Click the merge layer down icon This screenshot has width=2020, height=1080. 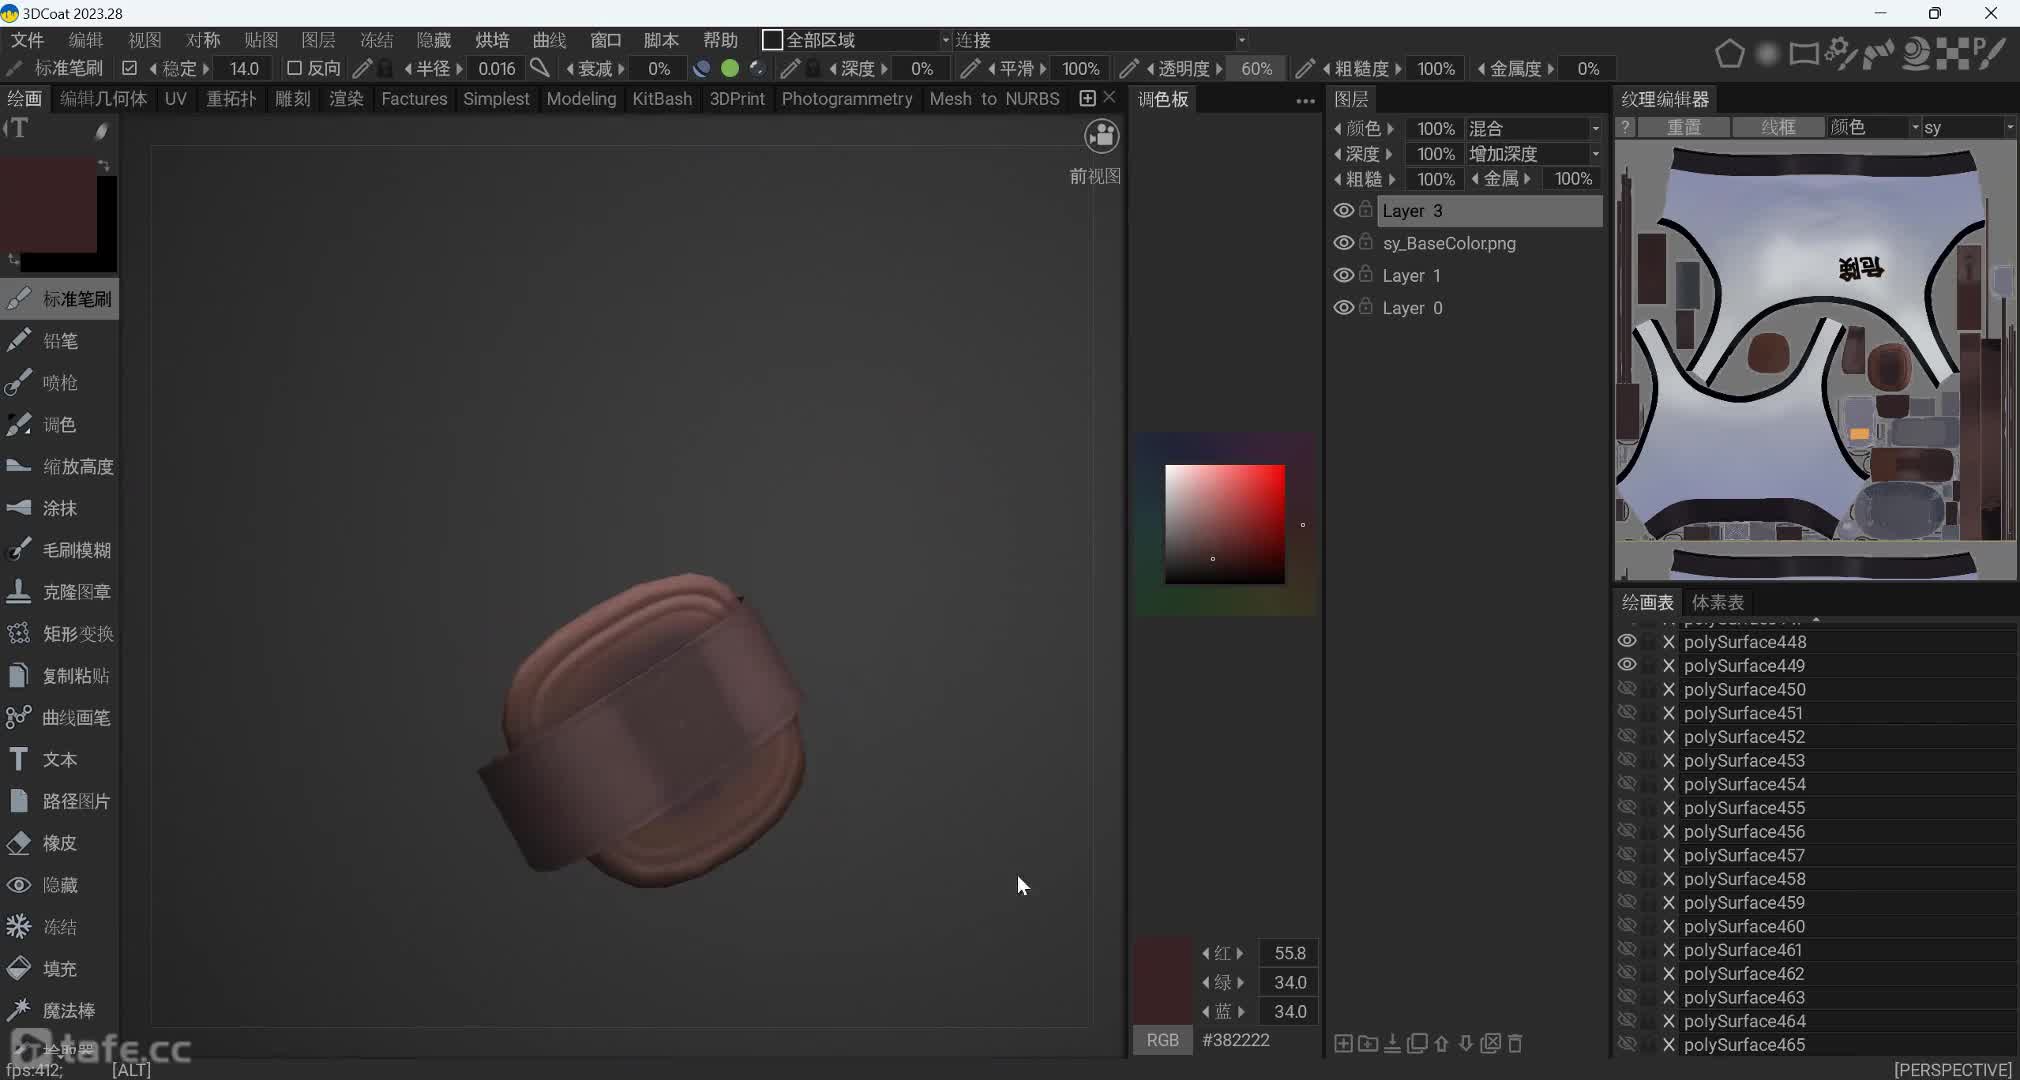click(1392, 1043)
